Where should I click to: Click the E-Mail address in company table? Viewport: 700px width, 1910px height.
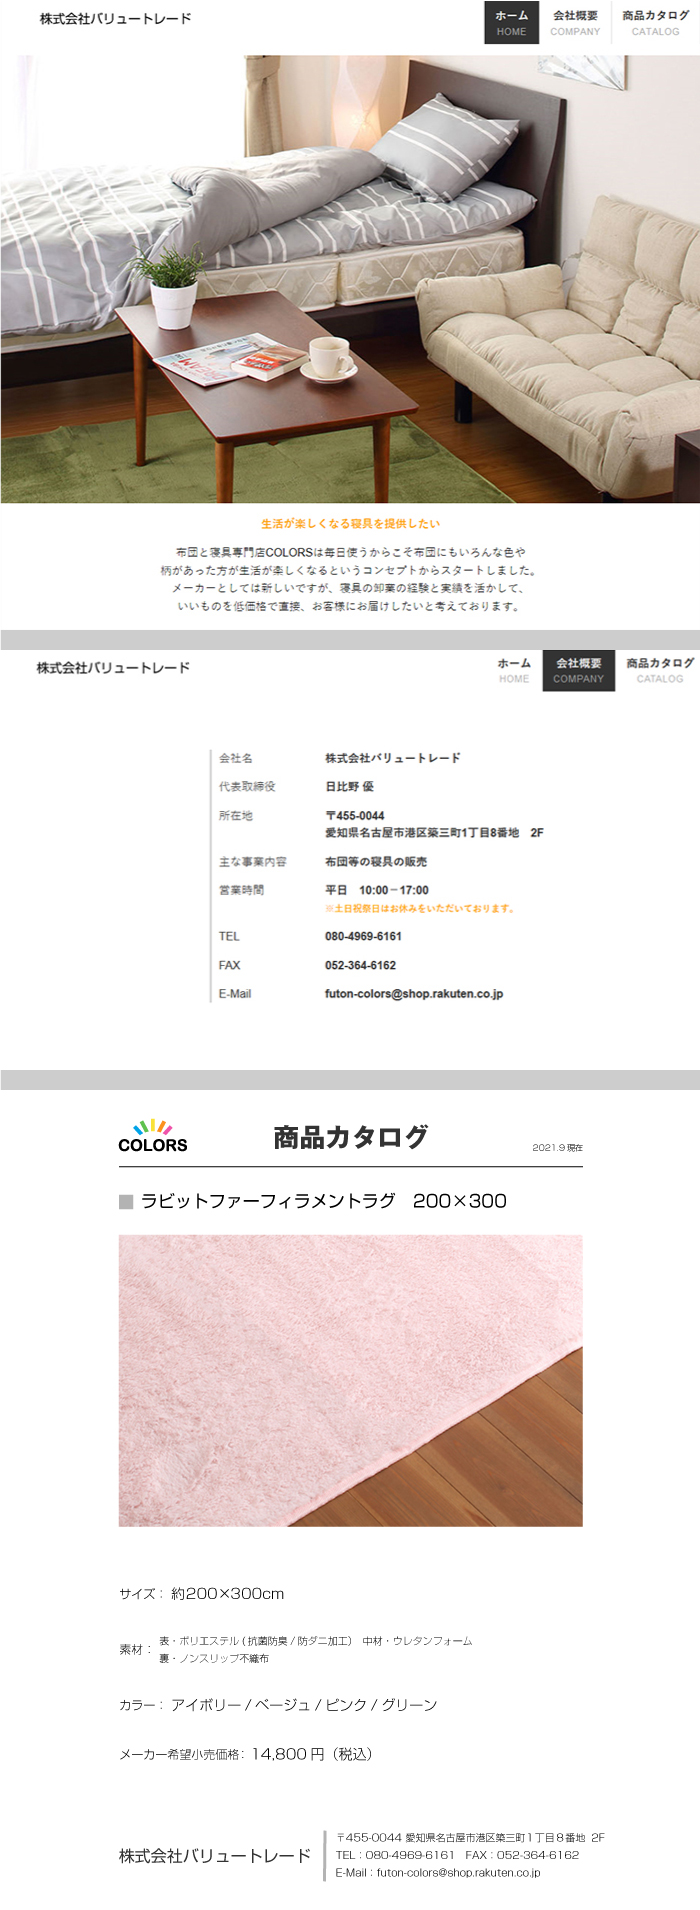point(413,994)
